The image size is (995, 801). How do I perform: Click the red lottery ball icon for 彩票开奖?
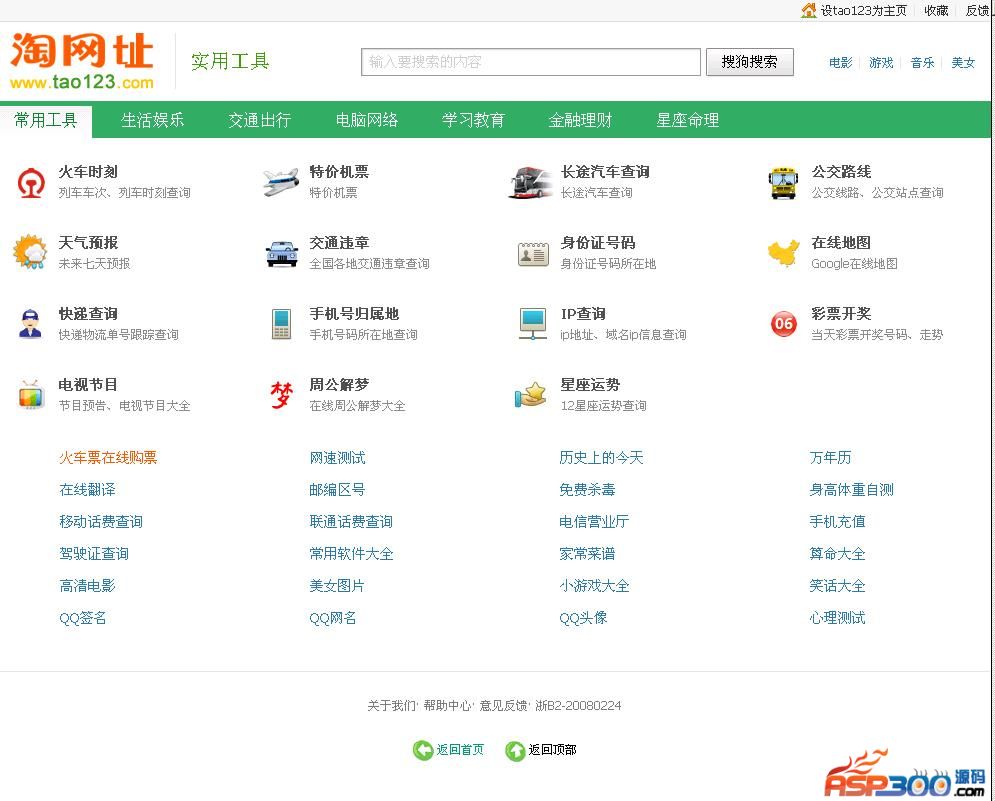click(x=784, y=323)
